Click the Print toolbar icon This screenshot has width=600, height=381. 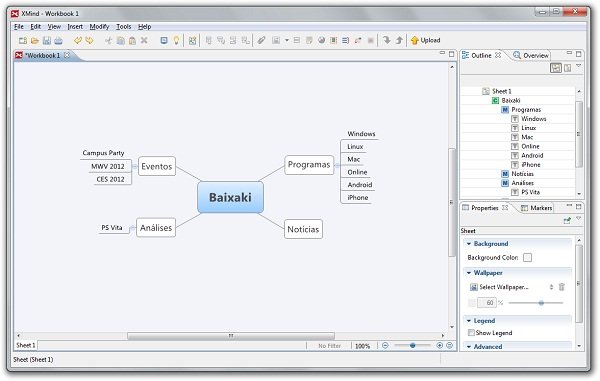[x=59, y=40]
